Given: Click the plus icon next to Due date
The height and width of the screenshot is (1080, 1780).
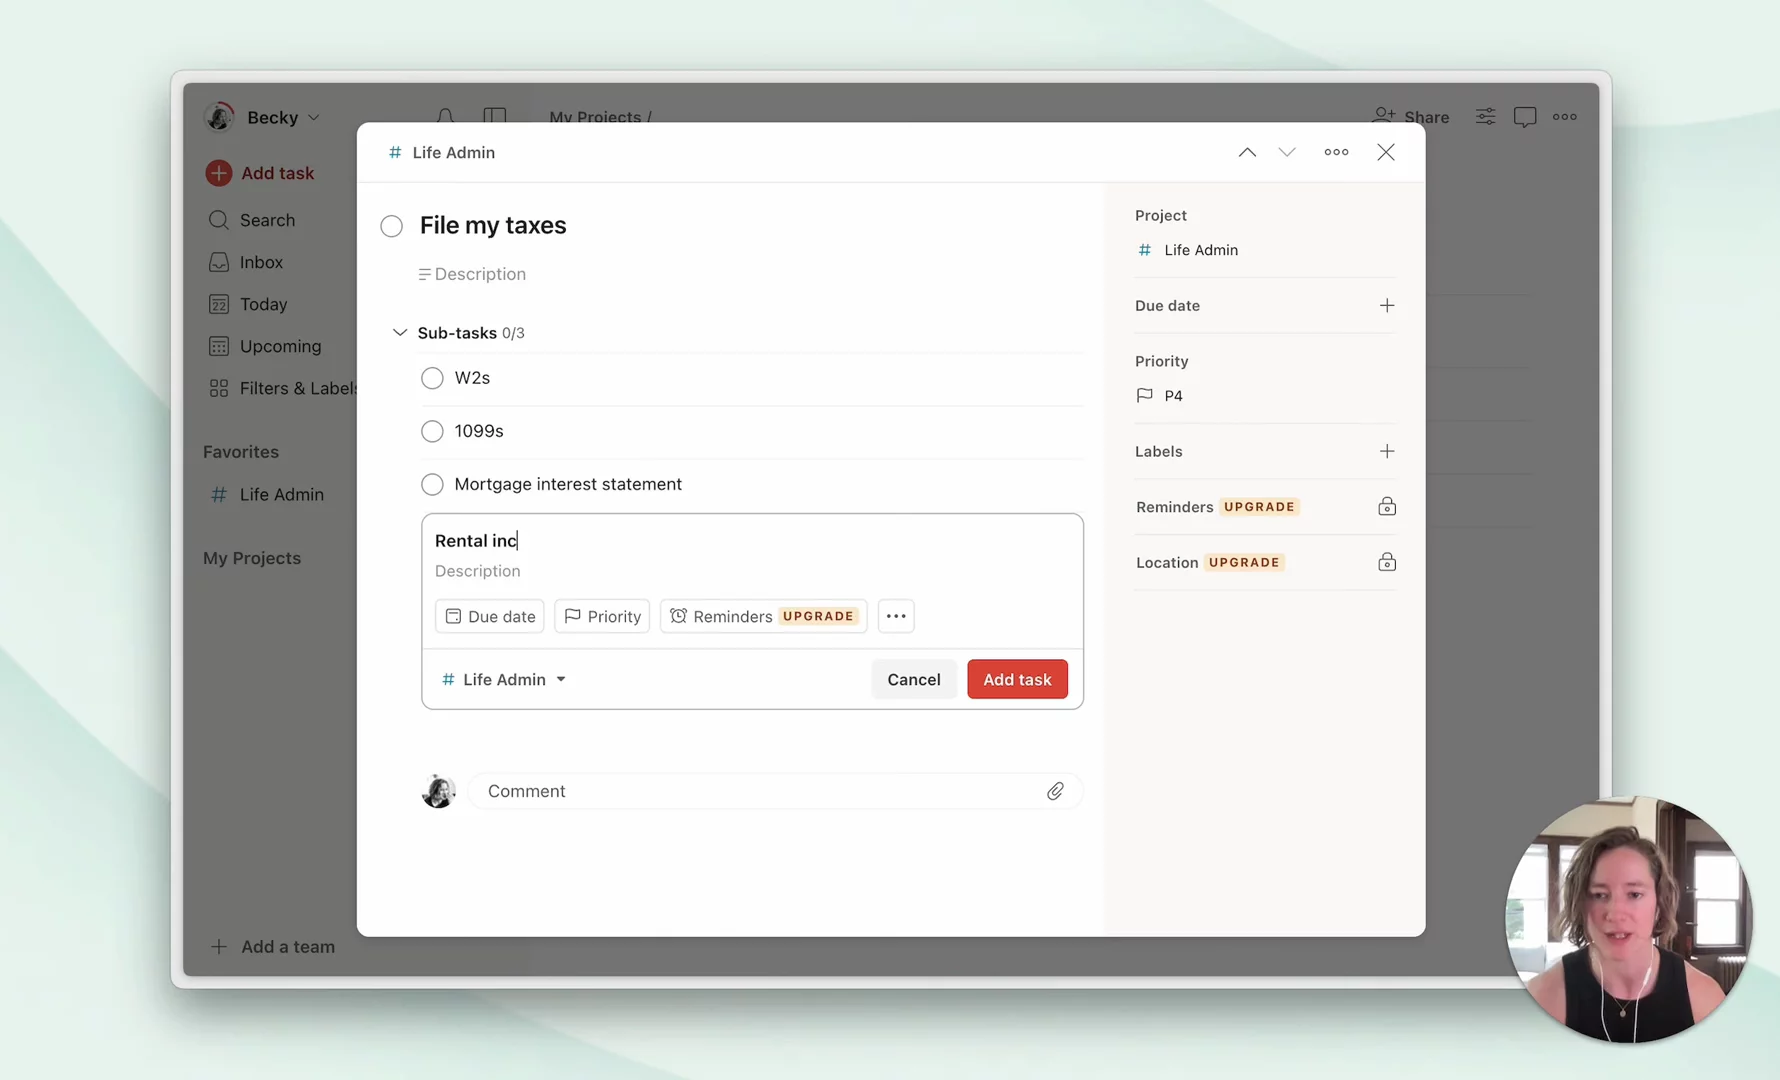Looking at the screenshot, I should (x=1386, y=306).
